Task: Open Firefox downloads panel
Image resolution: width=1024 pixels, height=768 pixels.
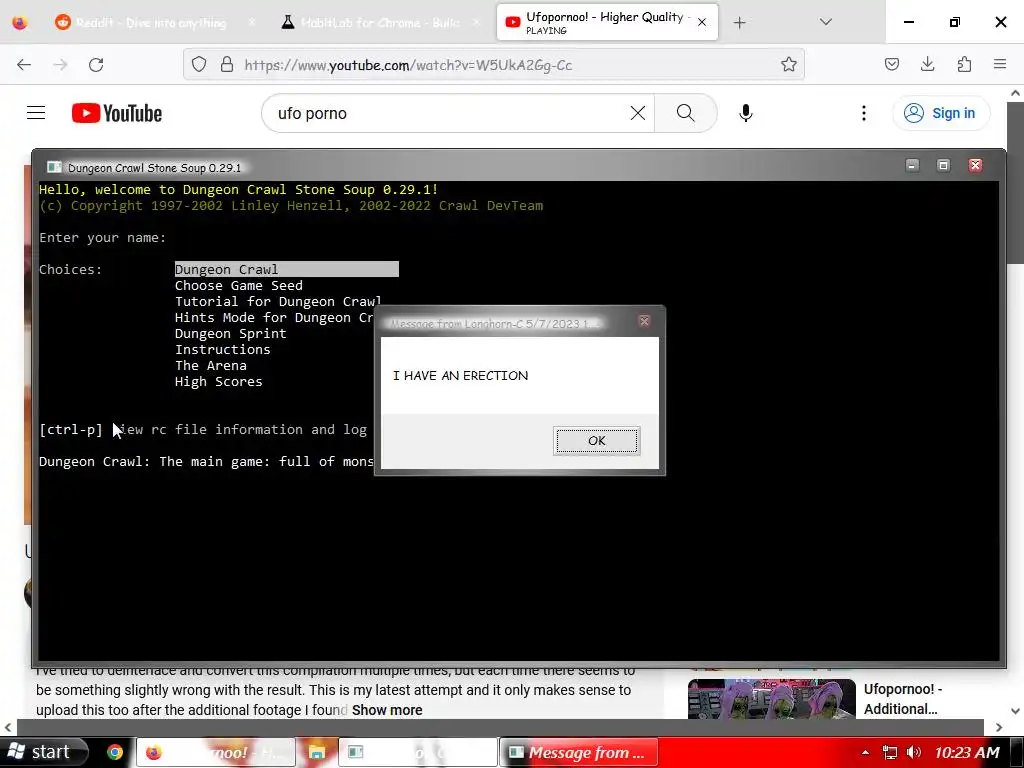Action: point(927,64)
